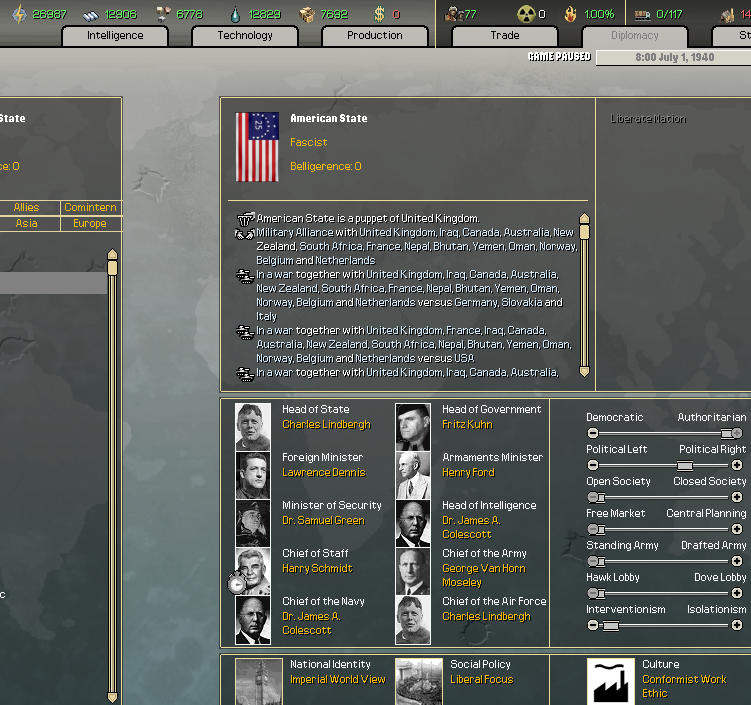The width and height of the screenshot is (751, 705).
Task: Click the Liberate Nation option
Action: click(x=648, y=119)
